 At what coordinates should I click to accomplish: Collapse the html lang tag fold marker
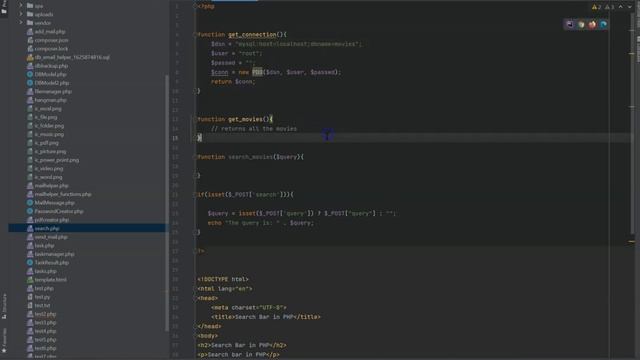[195, 289]
